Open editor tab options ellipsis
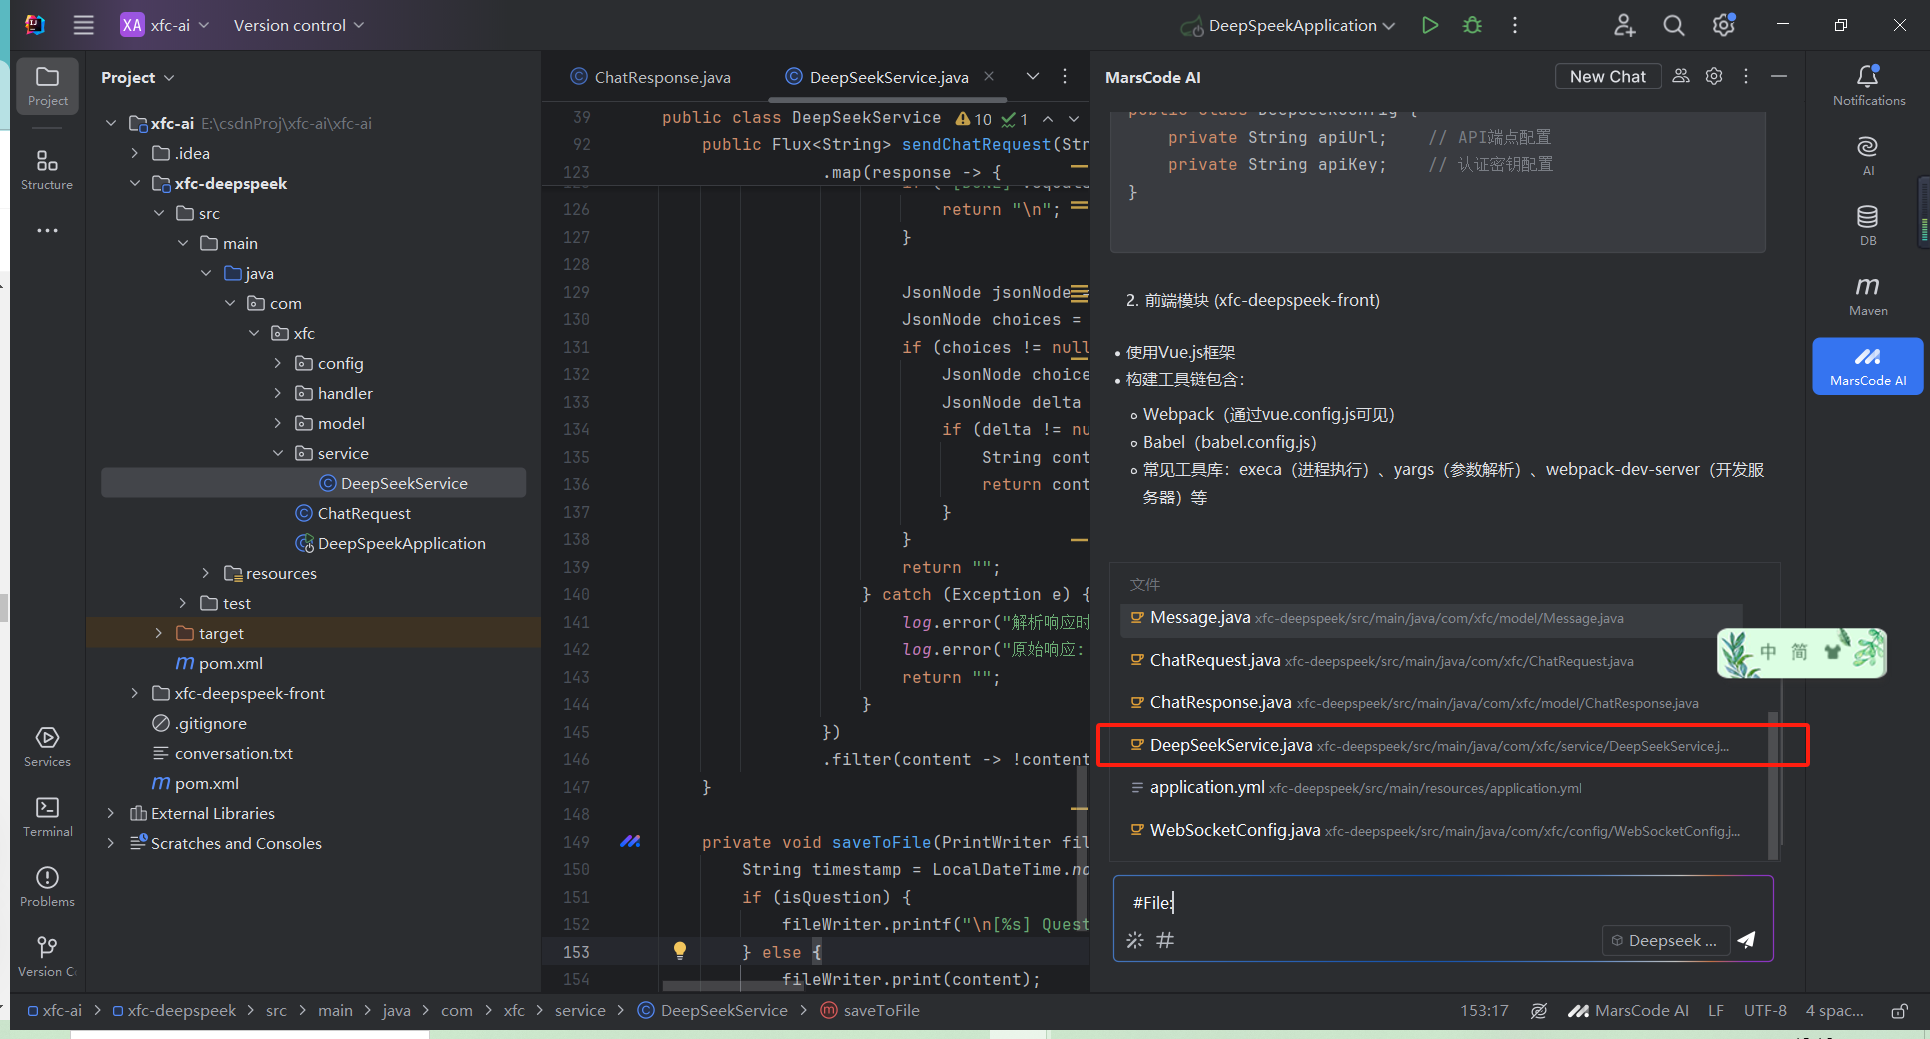This screenshot has width=1930, height=1039. (x=1065, y=76)
